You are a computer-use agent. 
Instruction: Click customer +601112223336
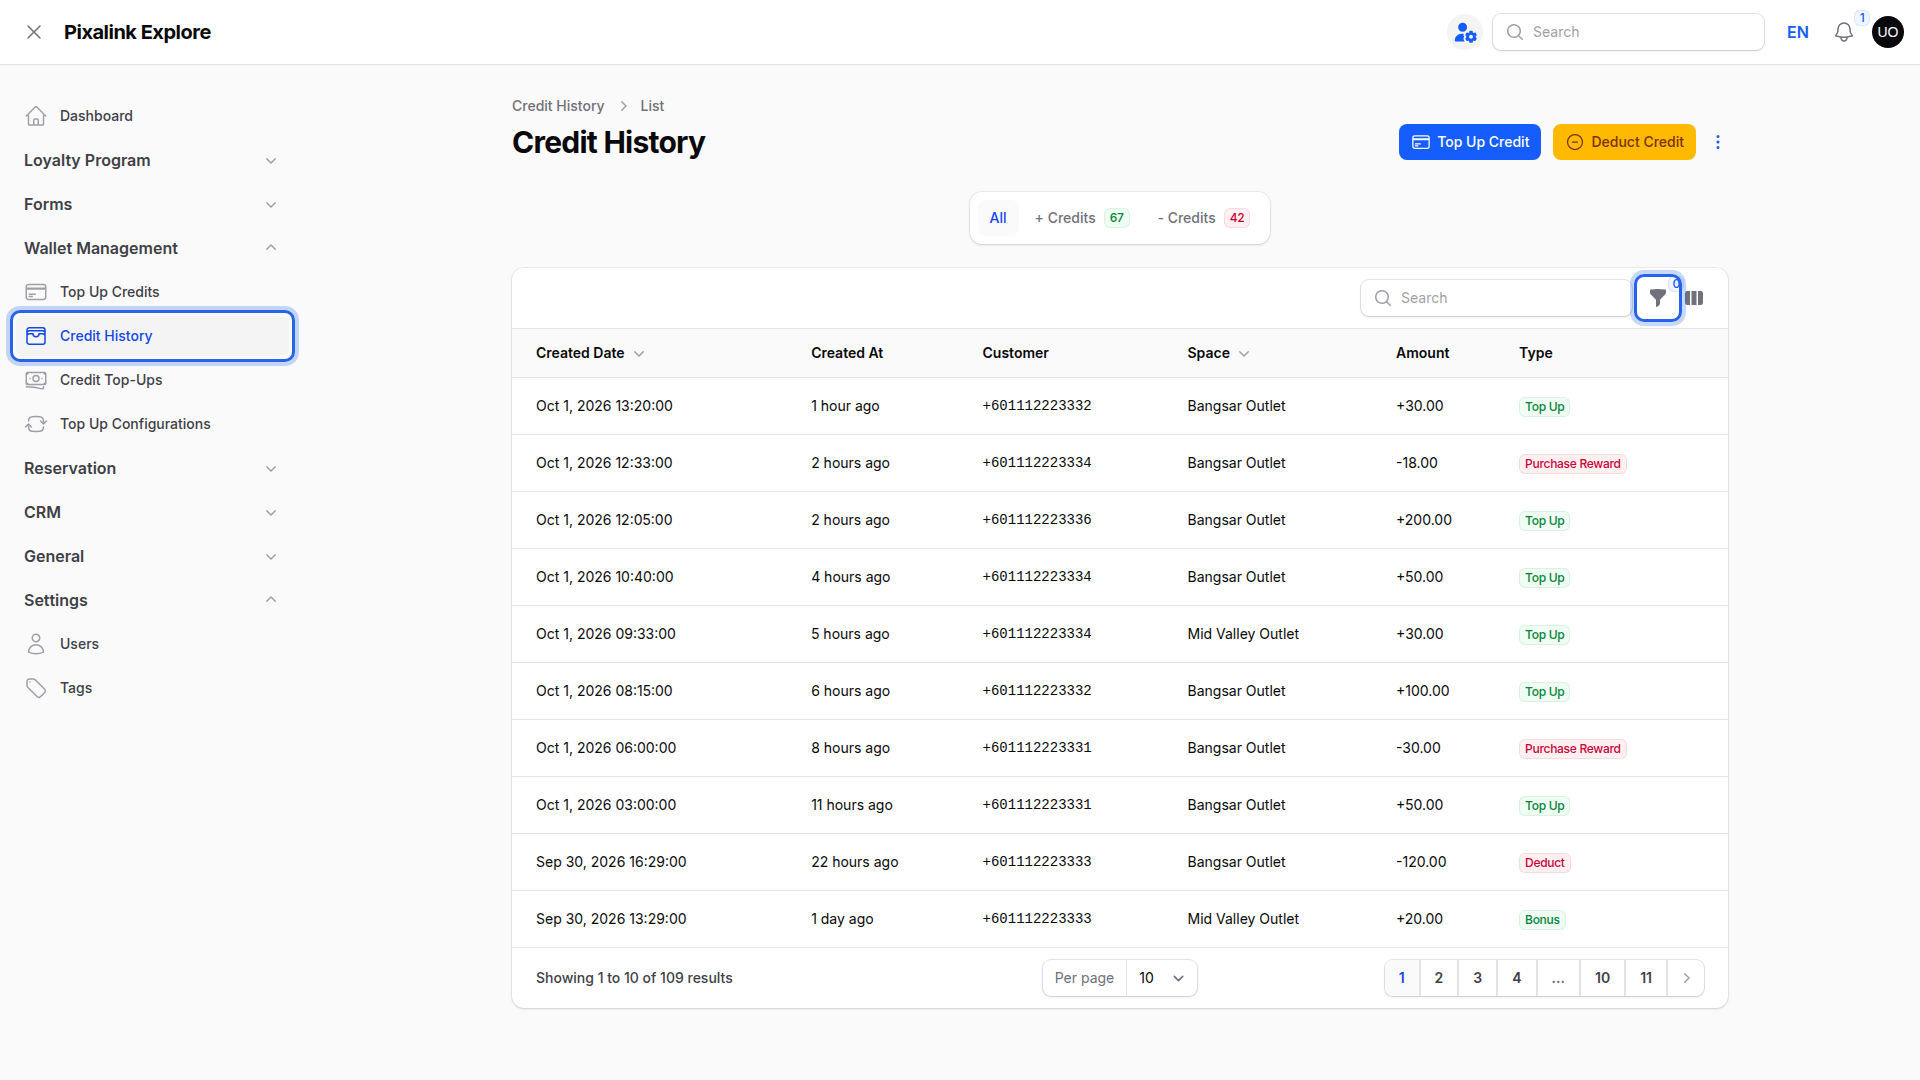click(1036, 520)
